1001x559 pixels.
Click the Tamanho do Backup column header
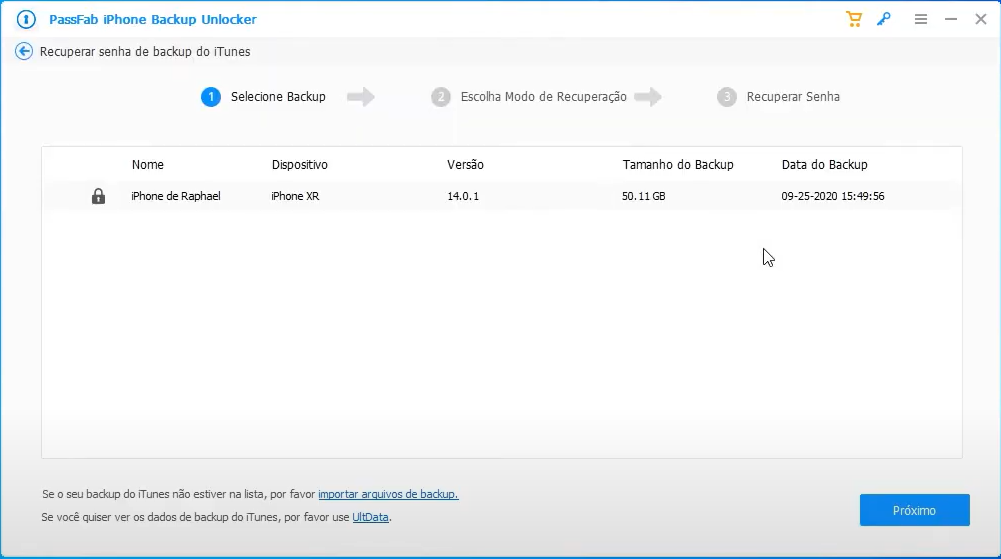pyautogui.click(x=678, y=165)
